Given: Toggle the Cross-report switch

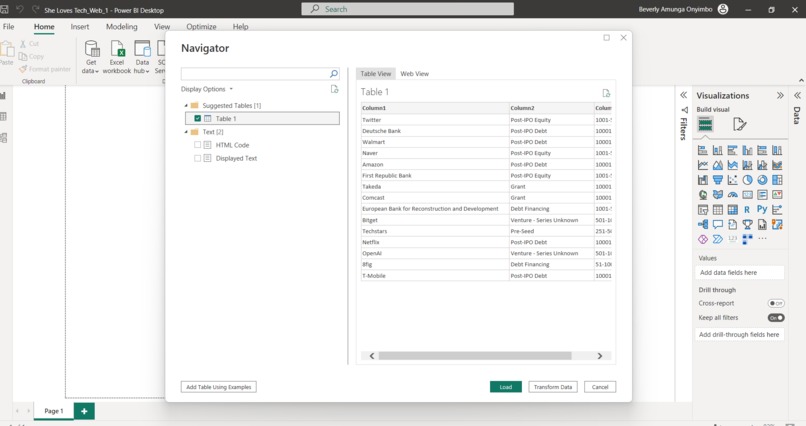Looking at the screenshot, I should pyautogui.click(x=776, y=303).
